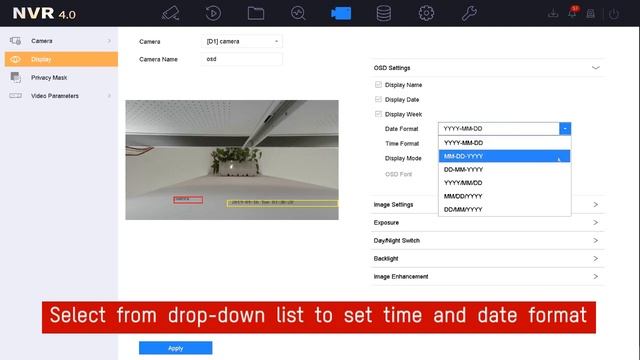The height and width of the screenshot is (360, 640).
Task: Open the Camera channel dropdown
Action: (x=242, y=42)
